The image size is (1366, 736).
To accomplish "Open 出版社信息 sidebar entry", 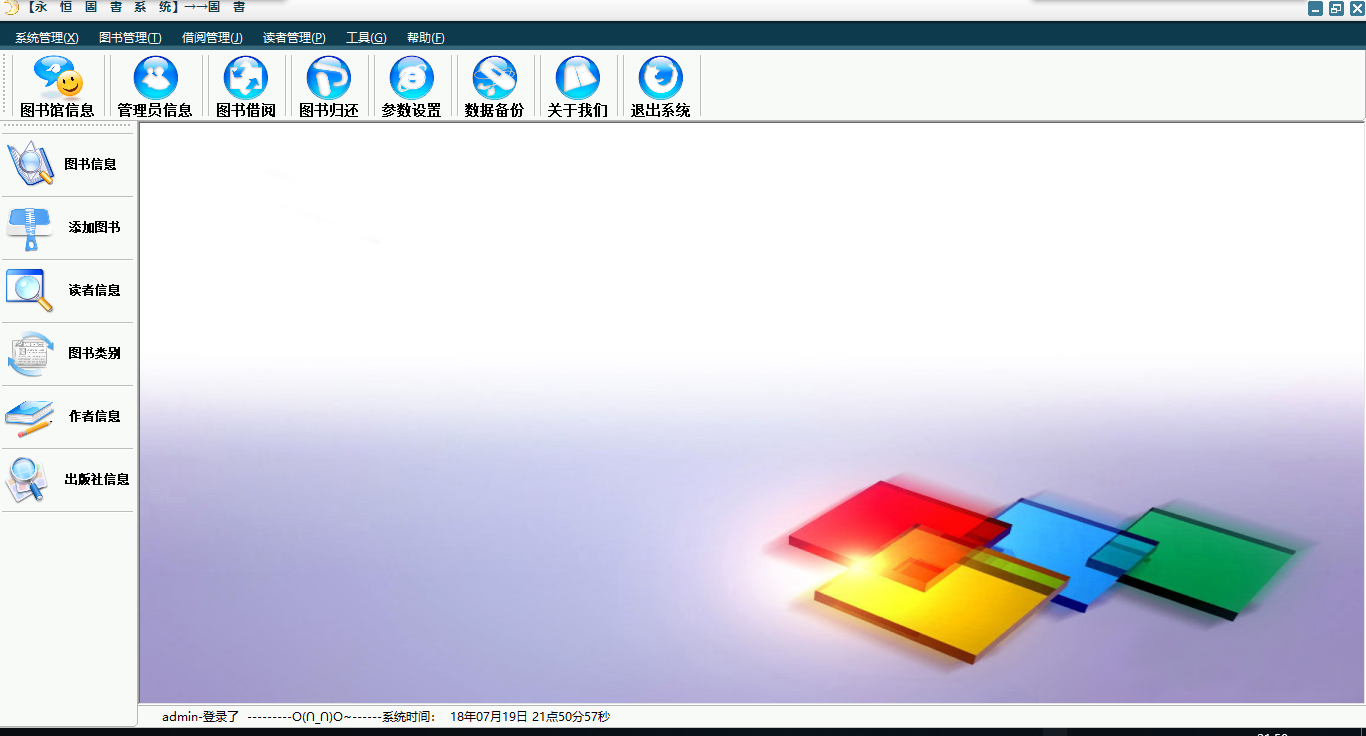I will click(x=67, y=479).
